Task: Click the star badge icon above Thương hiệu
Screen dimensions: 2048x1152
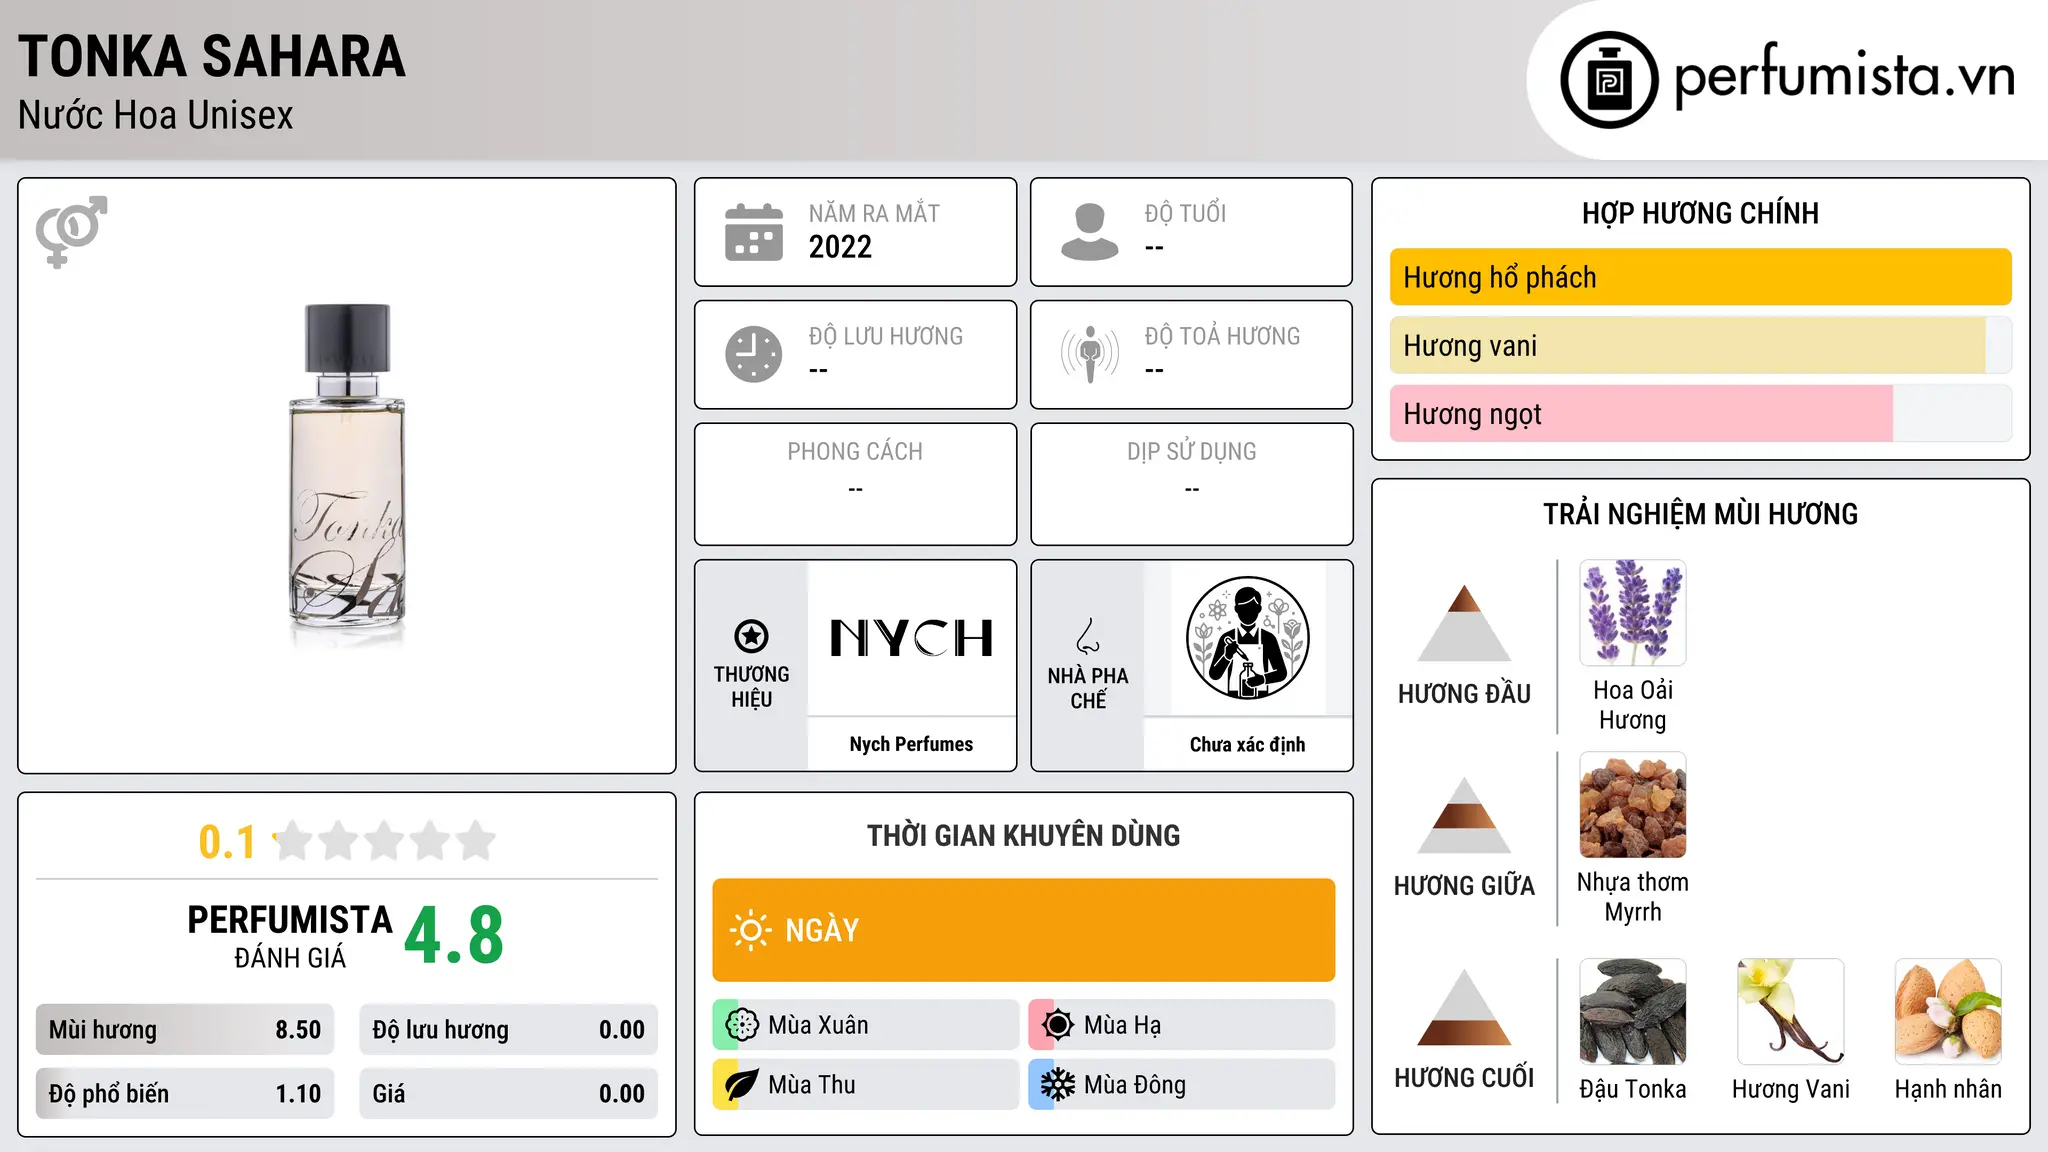Action: [751, 636]
